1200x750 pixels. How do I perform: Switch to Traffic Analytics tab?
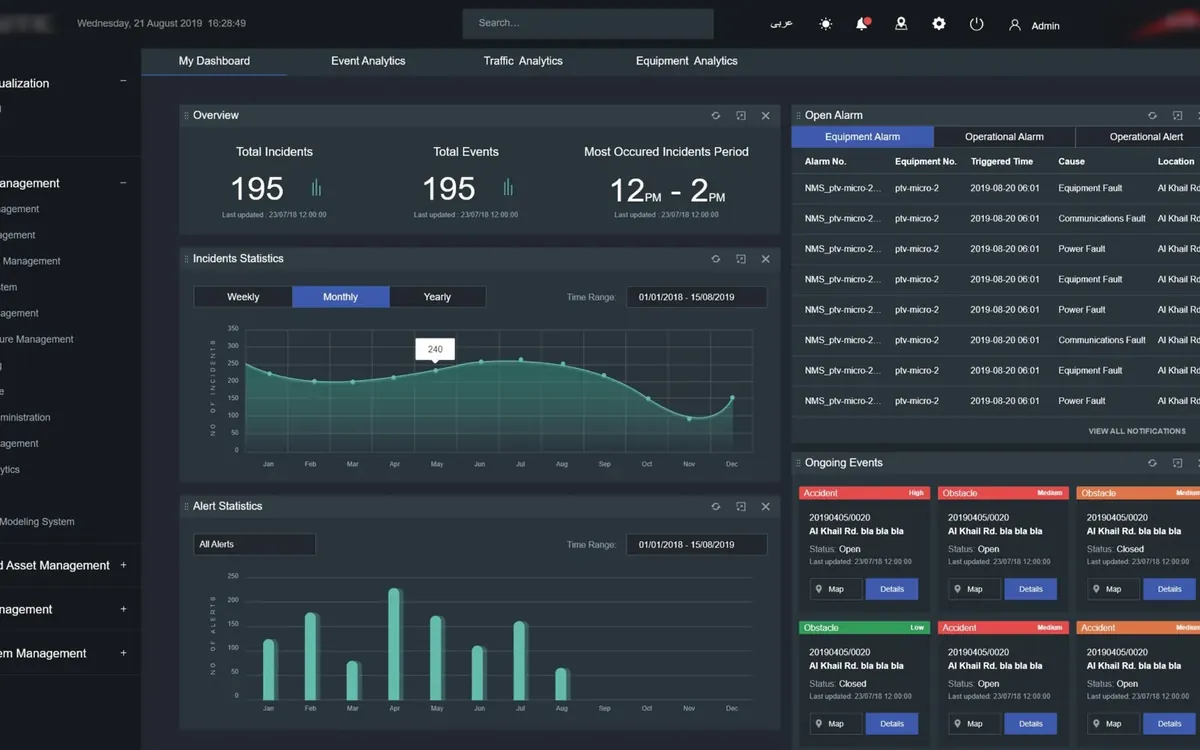coord(523,61)
